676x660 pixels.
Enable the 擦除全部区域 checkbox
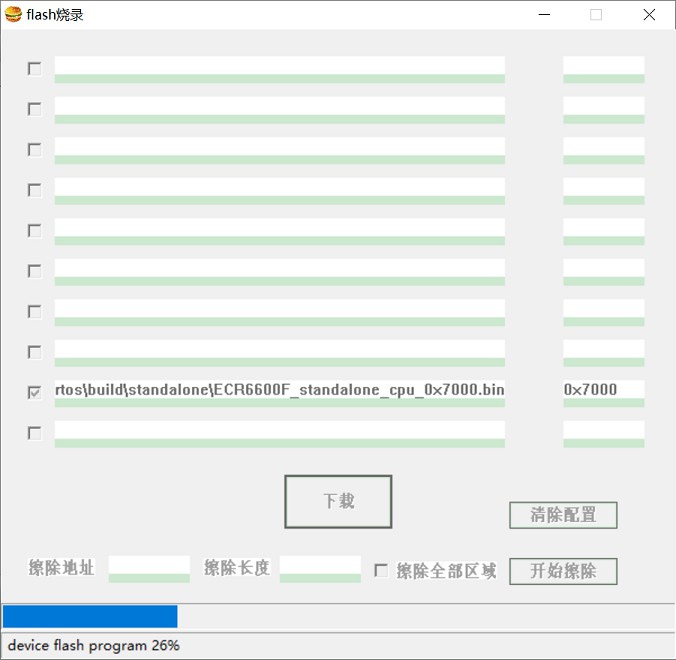click(381, 570)
